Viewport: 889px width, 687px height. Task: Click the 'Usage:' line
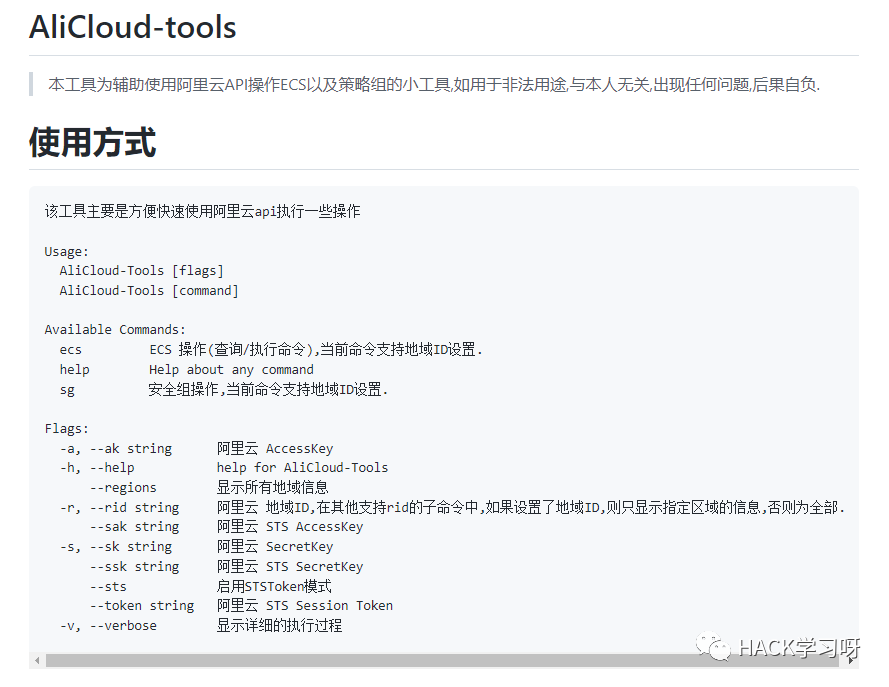click(66, 252)
